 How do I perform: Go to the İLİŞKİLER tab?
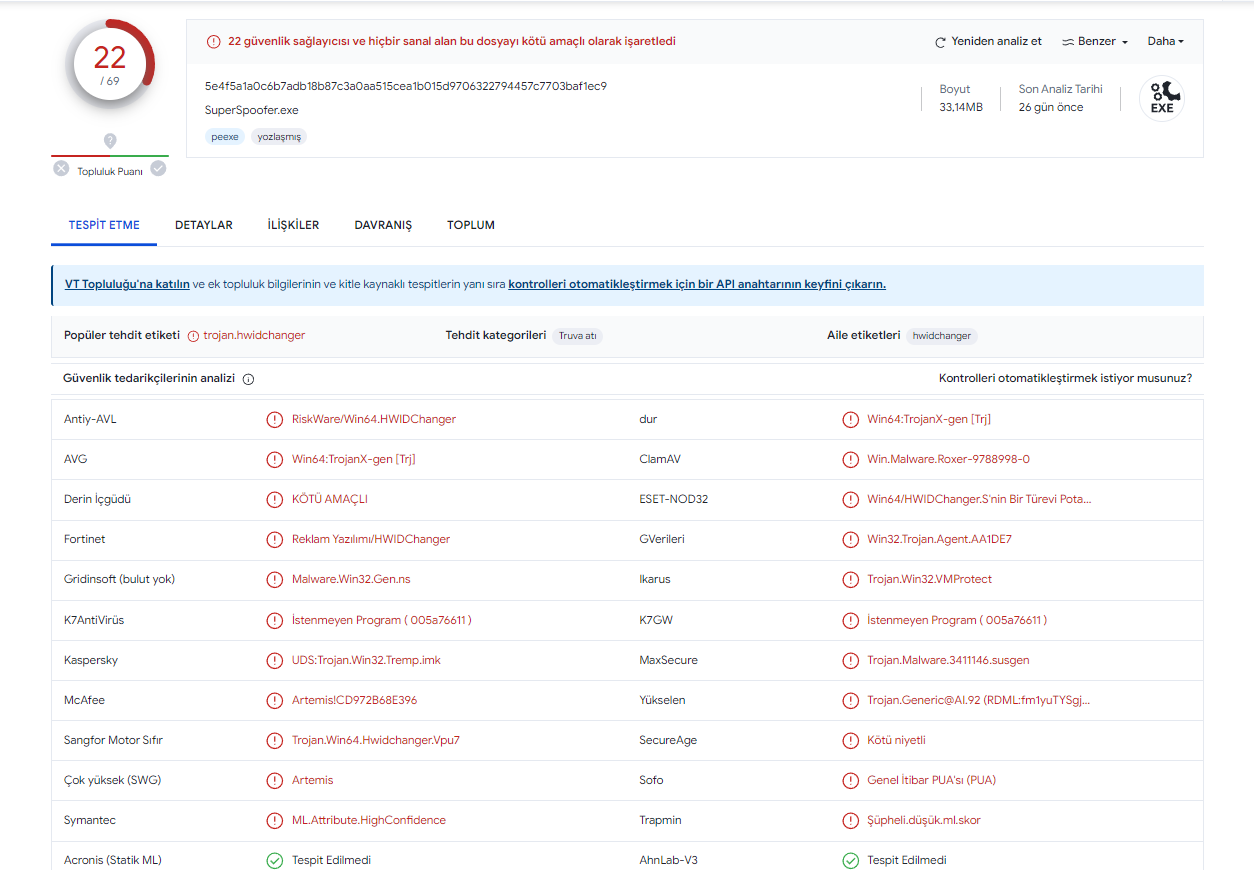(293, 225)
